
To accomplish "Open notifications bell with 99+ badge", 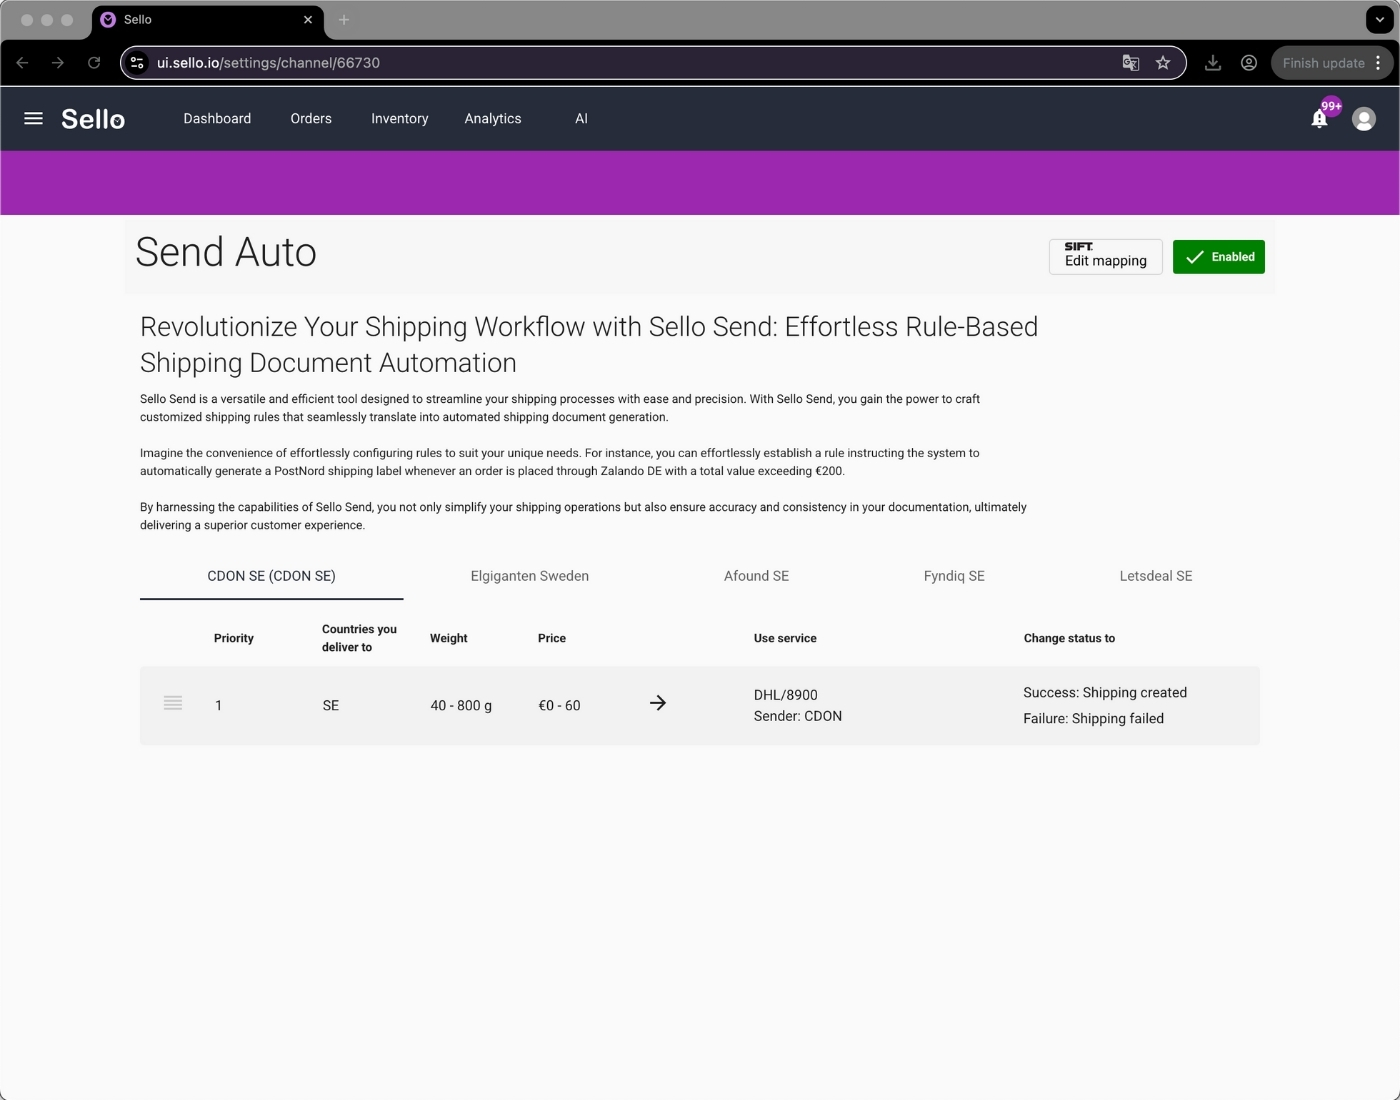I will [1320, 118].
